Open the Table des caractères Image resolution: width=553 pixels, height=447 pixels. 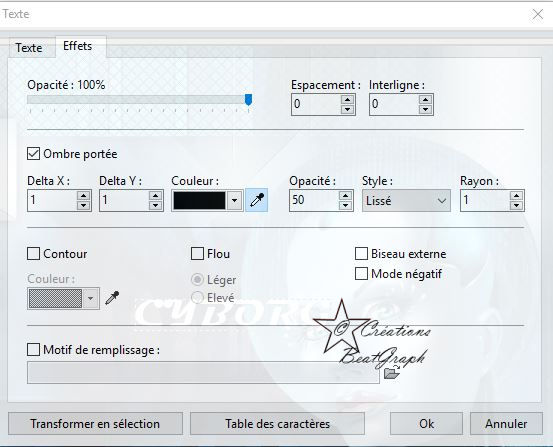pos(277,423)
